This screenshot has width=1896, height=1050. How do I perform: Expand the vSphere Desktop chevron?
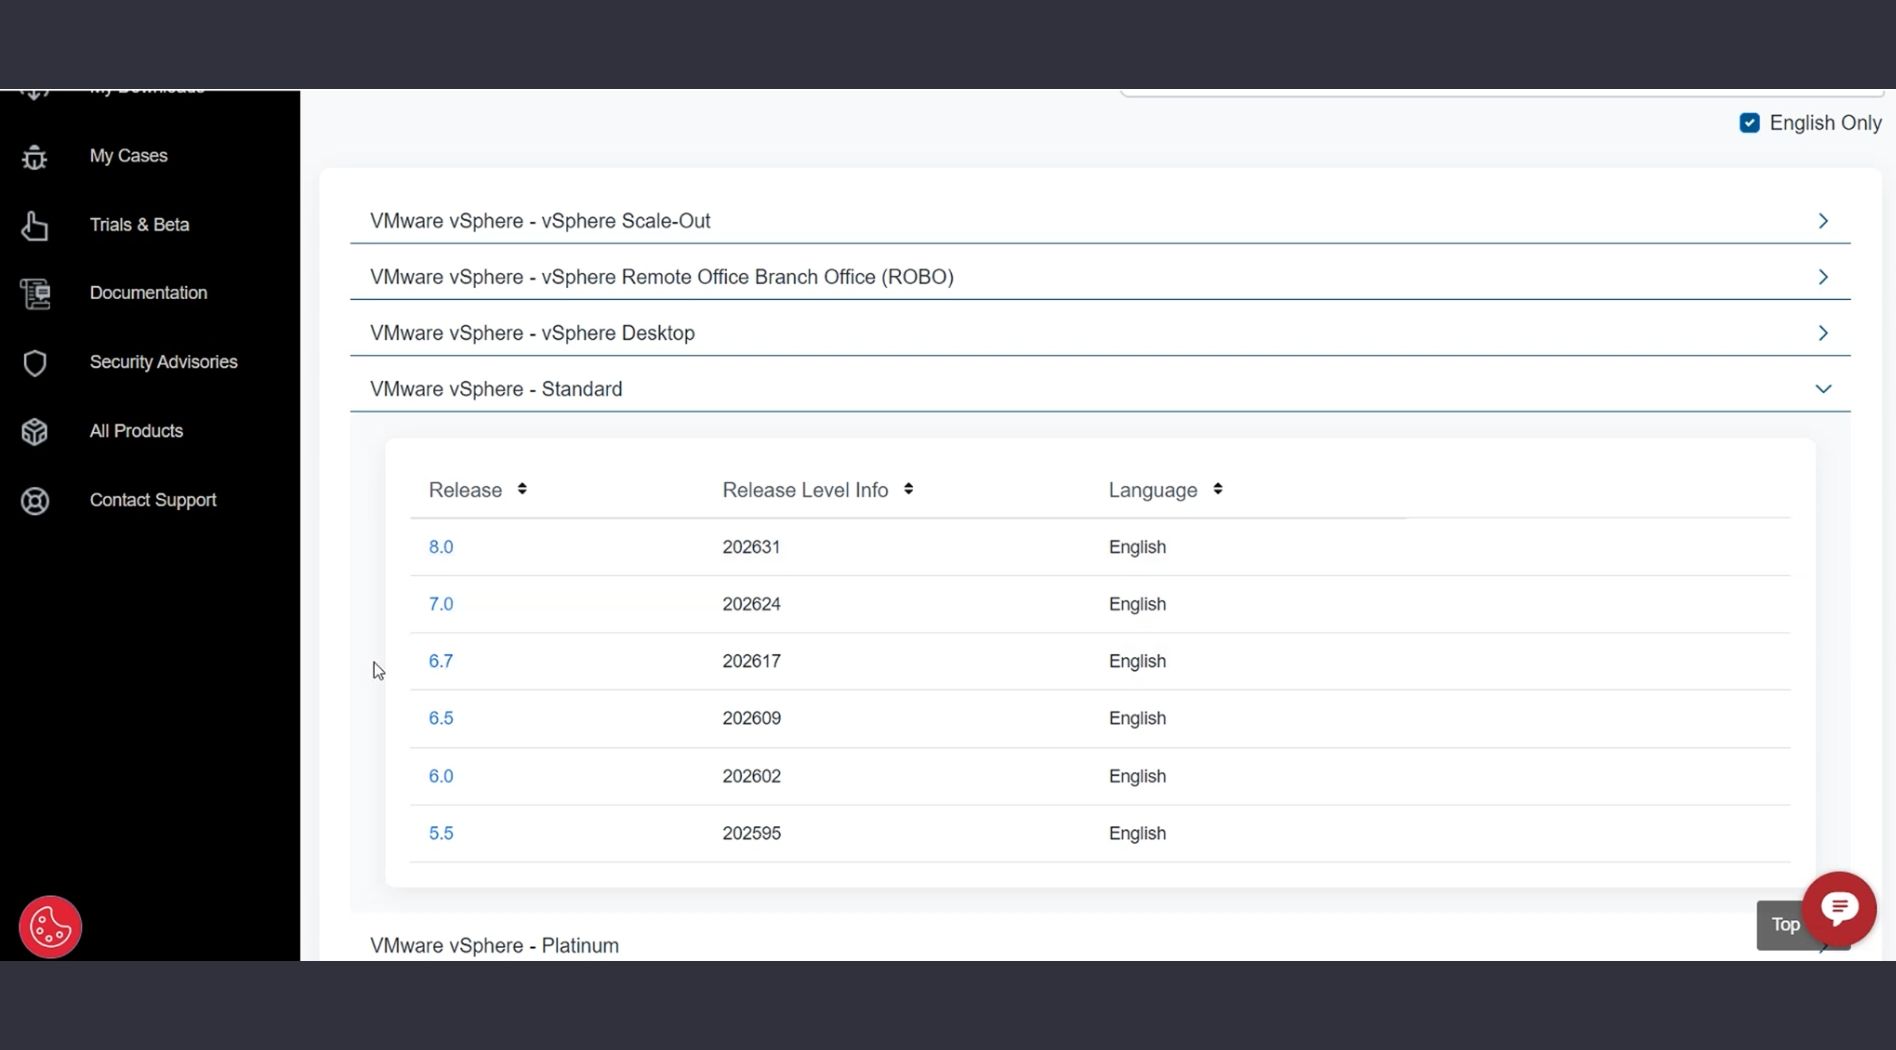tap(1823, 333)
